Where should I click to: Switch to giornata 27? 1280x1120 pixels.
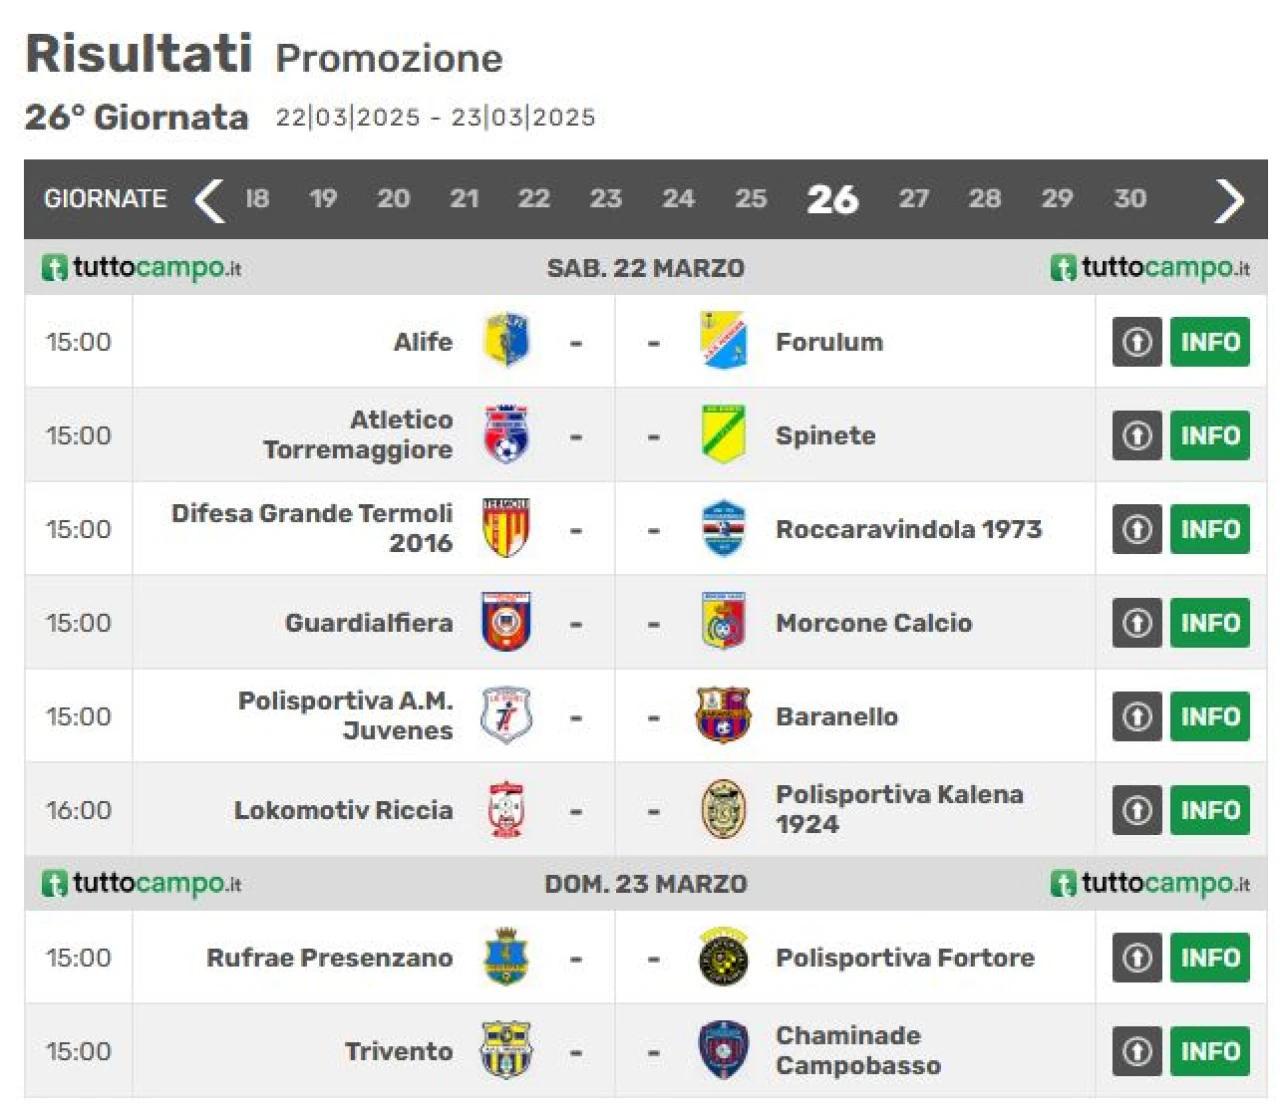[x=913, y=199]
